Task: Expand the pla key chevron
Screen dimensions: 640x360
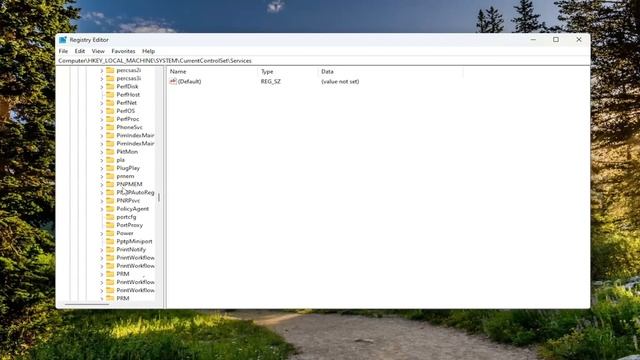Action: click(102, 160)
